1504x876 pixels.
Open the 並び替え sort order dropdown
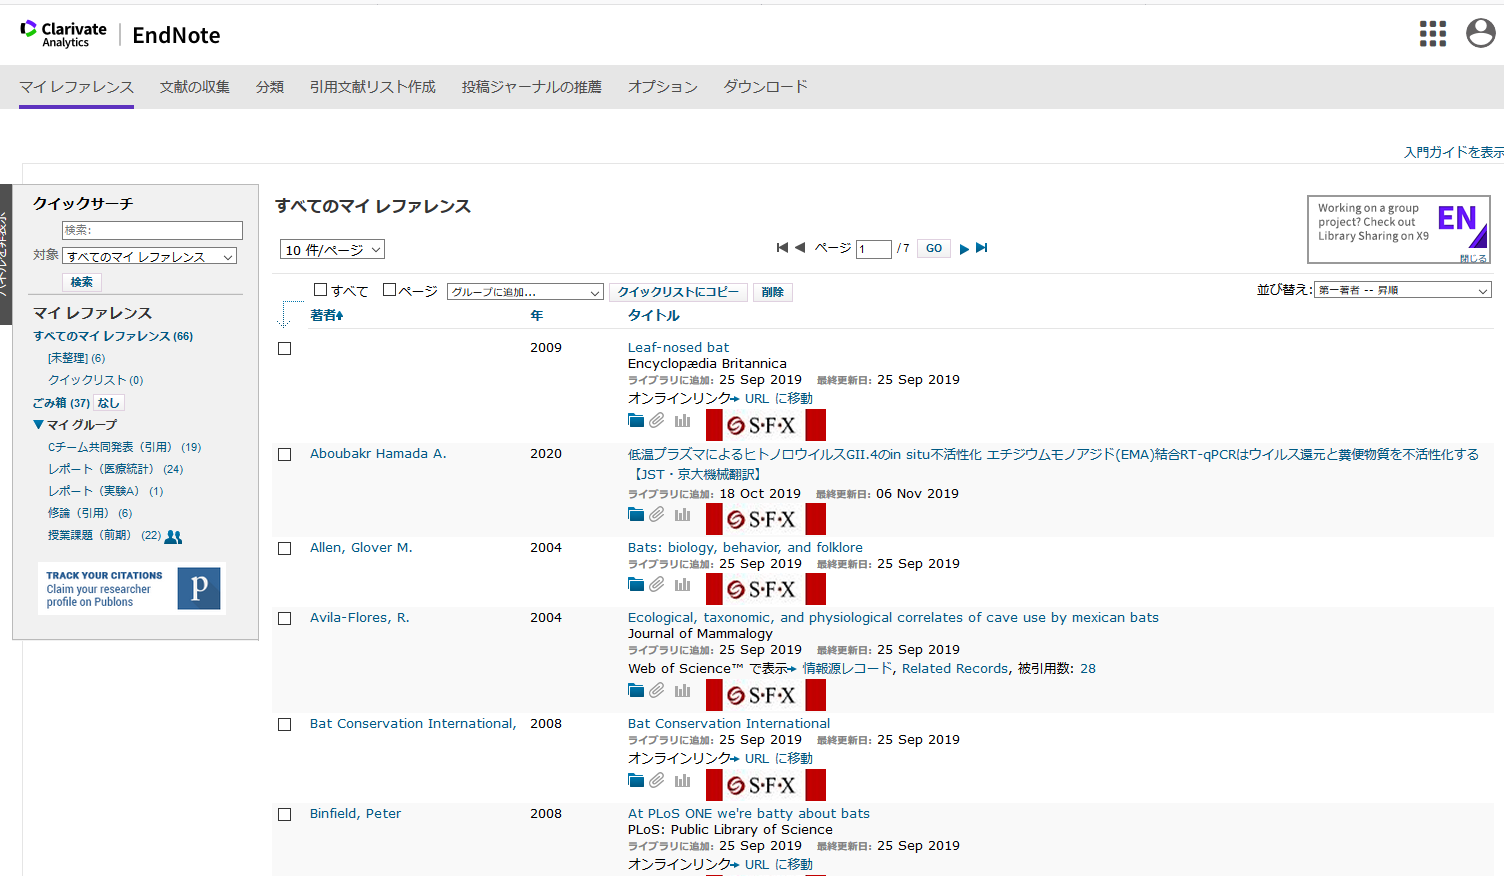click(1403, 290)
